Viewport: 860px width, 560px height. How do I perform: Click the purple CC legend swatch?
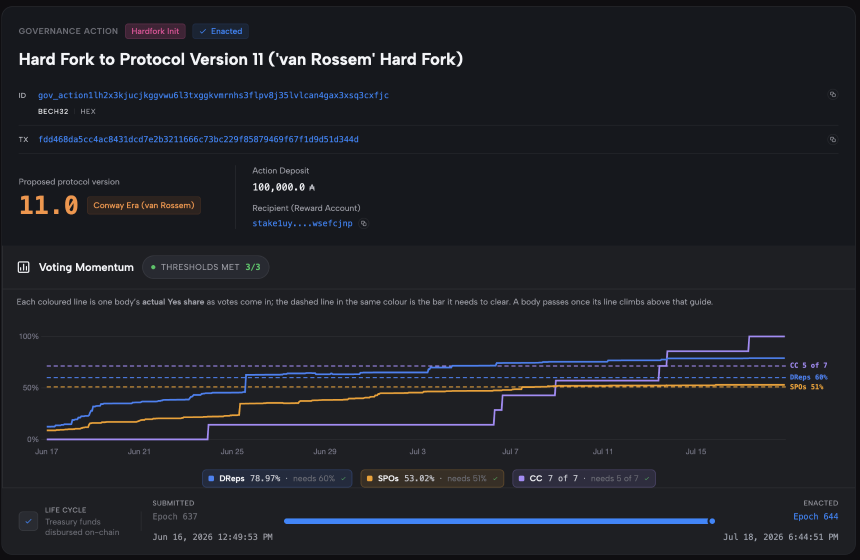(x=522, y=478)
